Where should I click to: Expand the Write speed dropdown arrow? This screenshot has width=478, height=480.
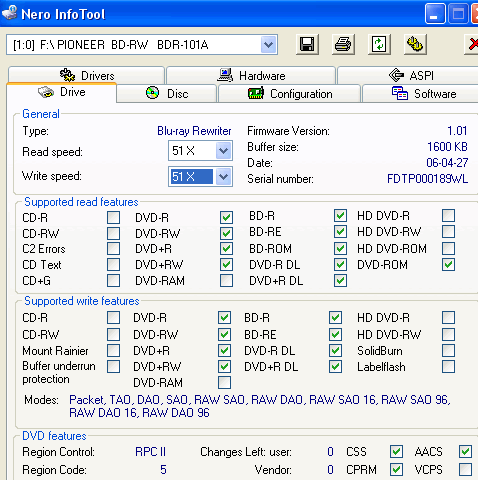click(223, 177)
